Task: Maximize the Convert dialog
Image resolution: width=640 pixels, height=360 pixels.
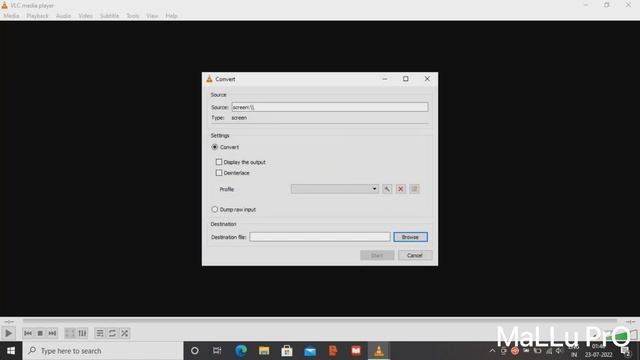Action: 406,79
